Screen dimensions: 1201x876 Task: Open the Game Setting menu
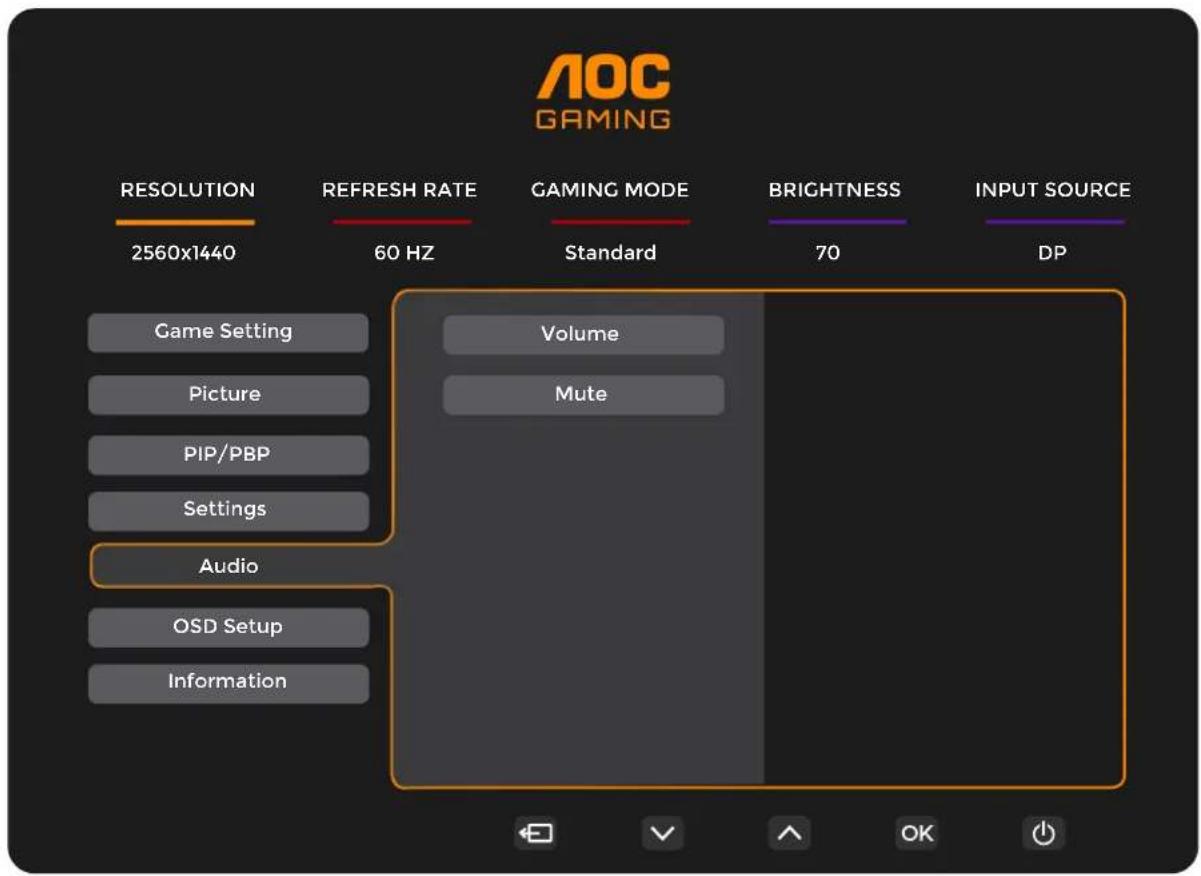[228, 332]
